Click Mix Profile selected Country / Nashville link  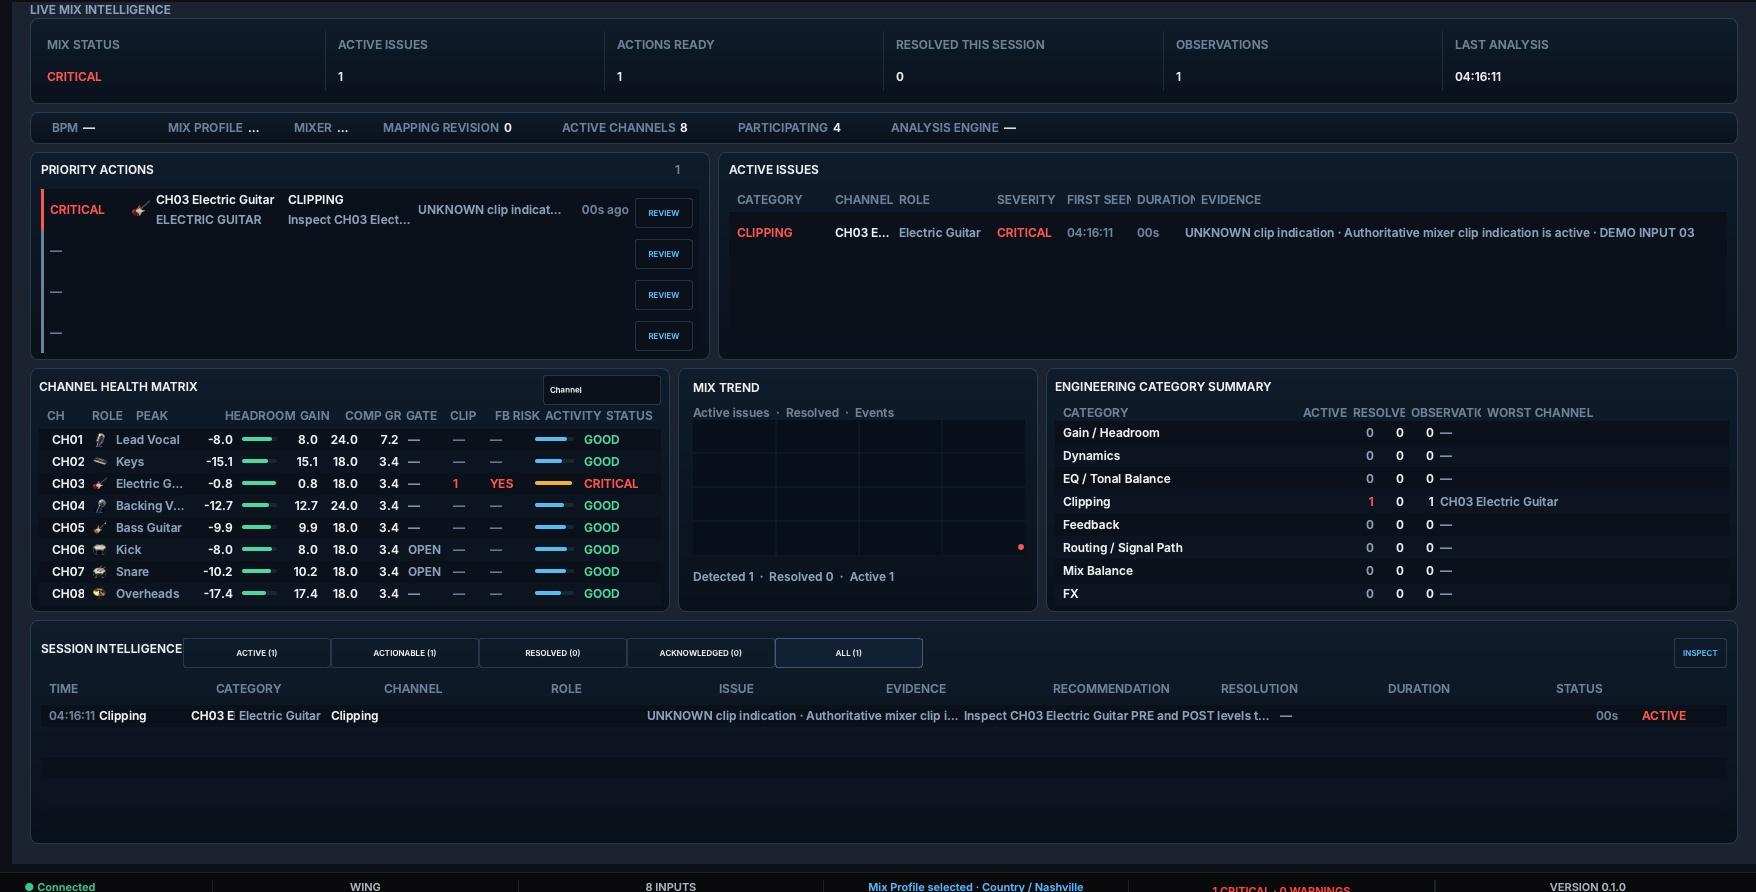click(976, 887)
